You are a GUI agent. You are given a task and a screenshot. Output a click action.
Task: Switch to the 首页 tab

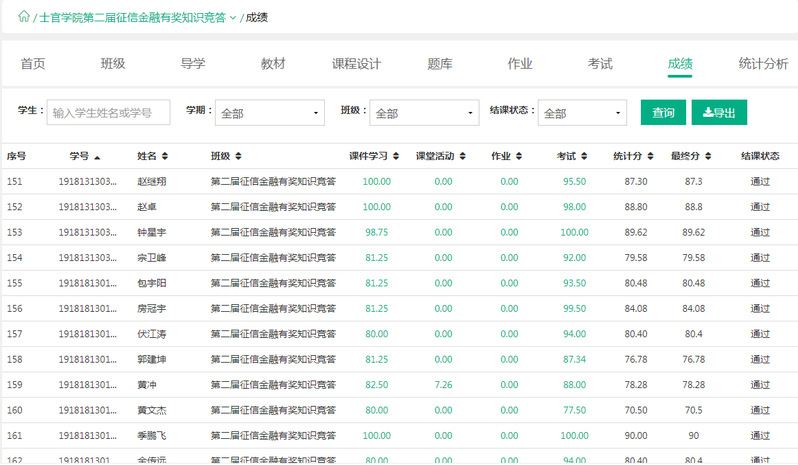(x=33, y=64)
